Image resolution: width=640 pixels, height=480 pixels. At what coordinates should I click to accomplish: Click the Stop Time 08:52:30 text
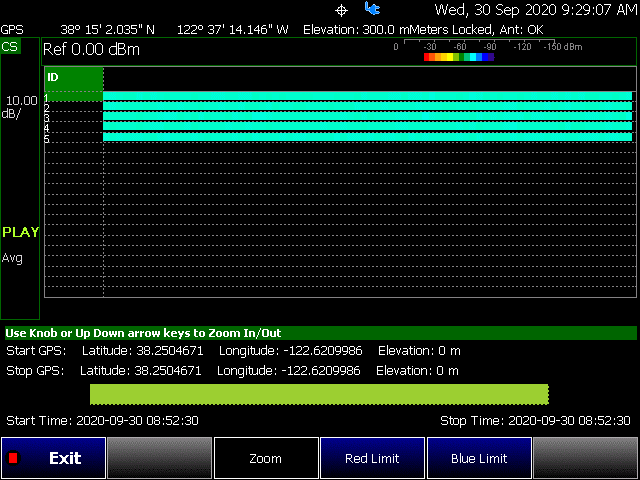tap(535, 420)
